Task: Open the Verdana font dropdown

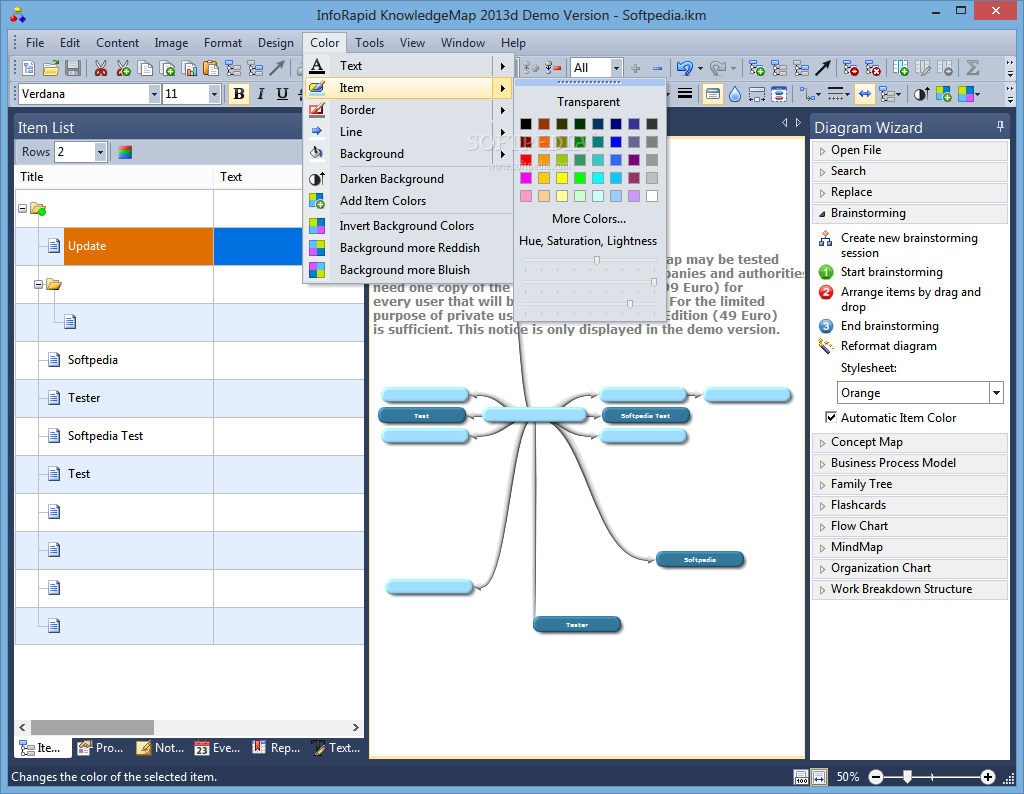Action: [x=154, y=94]
